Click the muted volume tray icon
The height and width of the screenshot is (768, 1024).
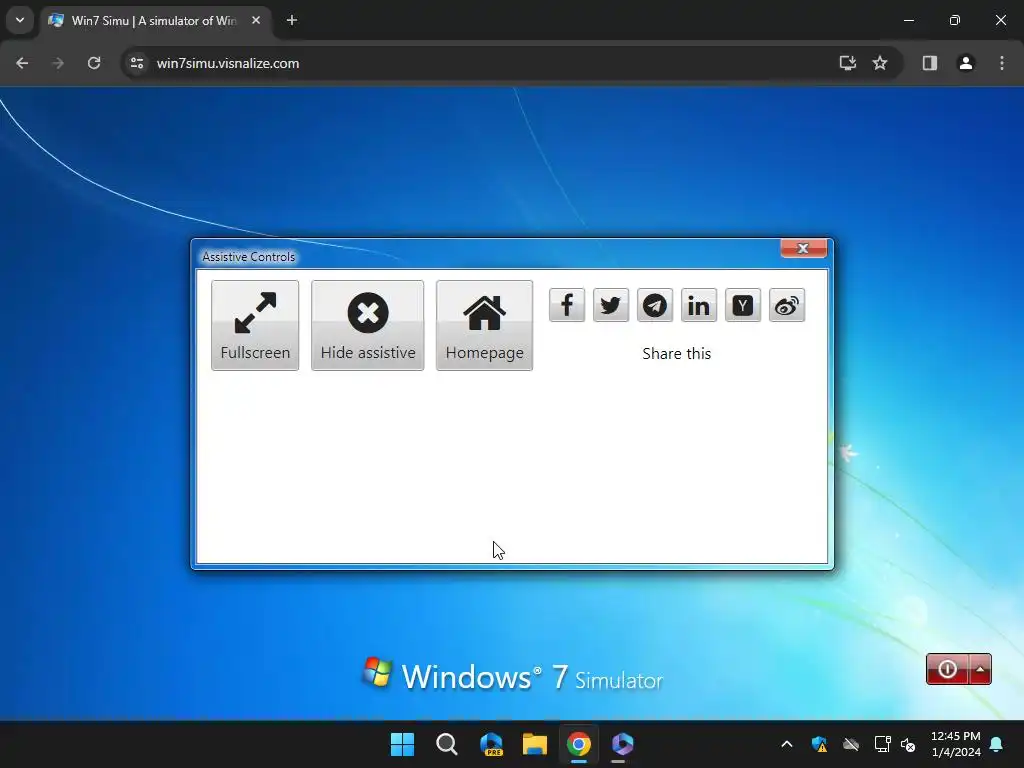[908, 744]
